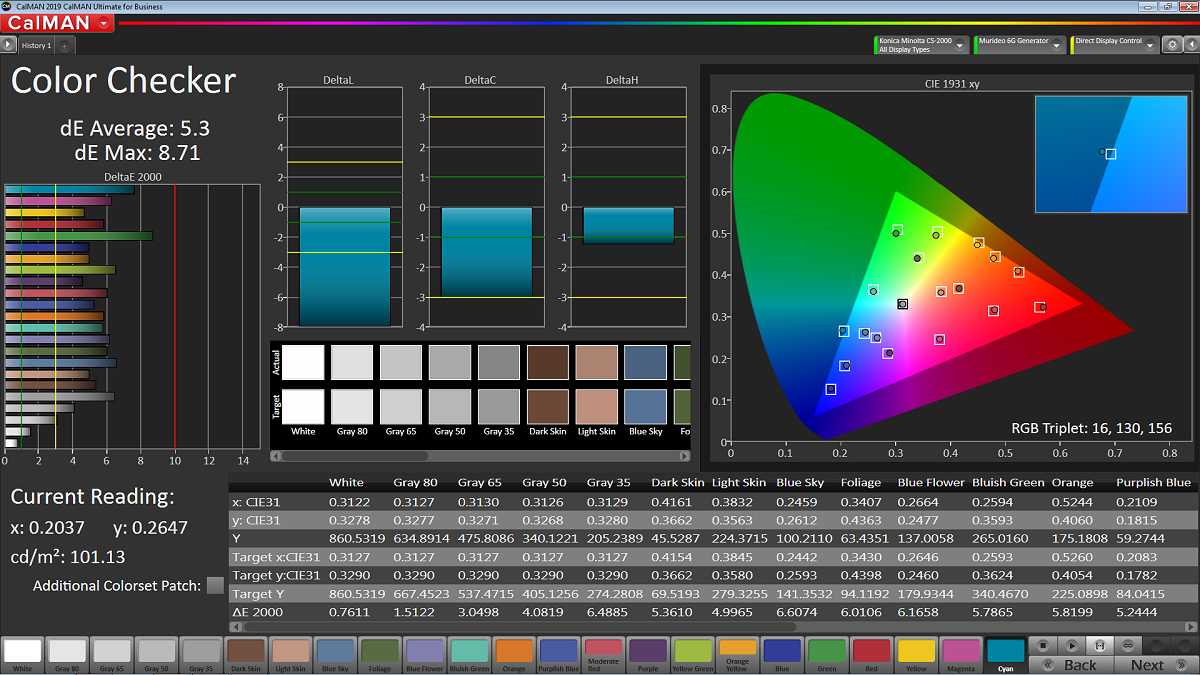Add a new history tab with plus
The image size is (1200, 675).
pos(63,46)
